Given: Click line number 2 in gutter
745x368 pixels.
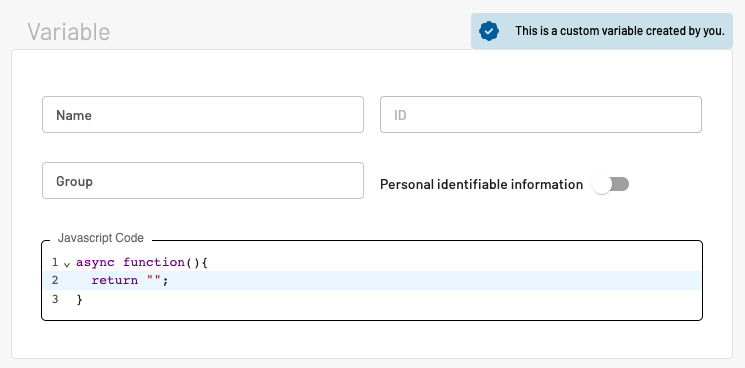Looking at the screenshot, I should [x=55, y=280].
